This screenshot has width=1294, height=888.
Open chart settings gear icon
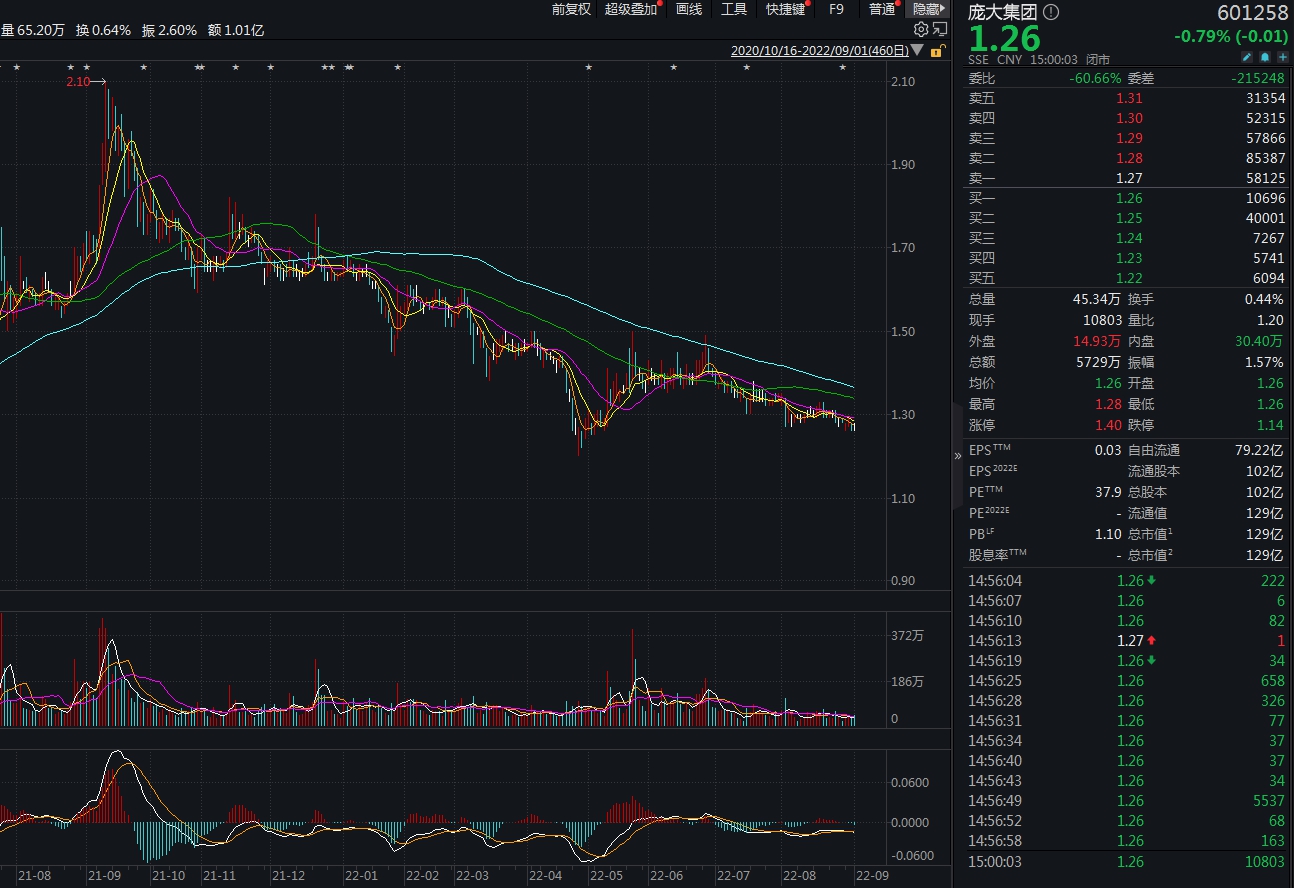coord(921,30)
